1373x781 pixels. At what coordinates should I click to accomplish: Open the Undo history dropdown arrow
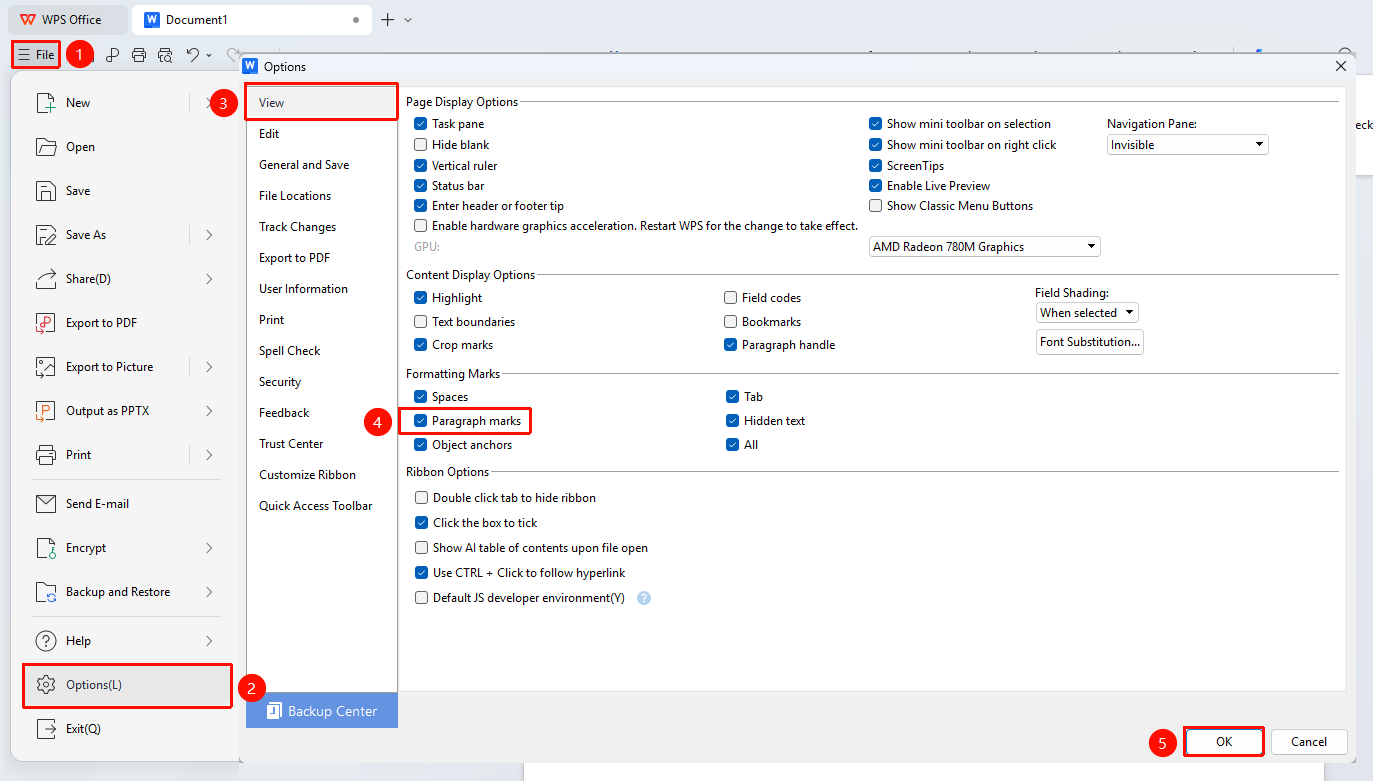click(209, 55)
